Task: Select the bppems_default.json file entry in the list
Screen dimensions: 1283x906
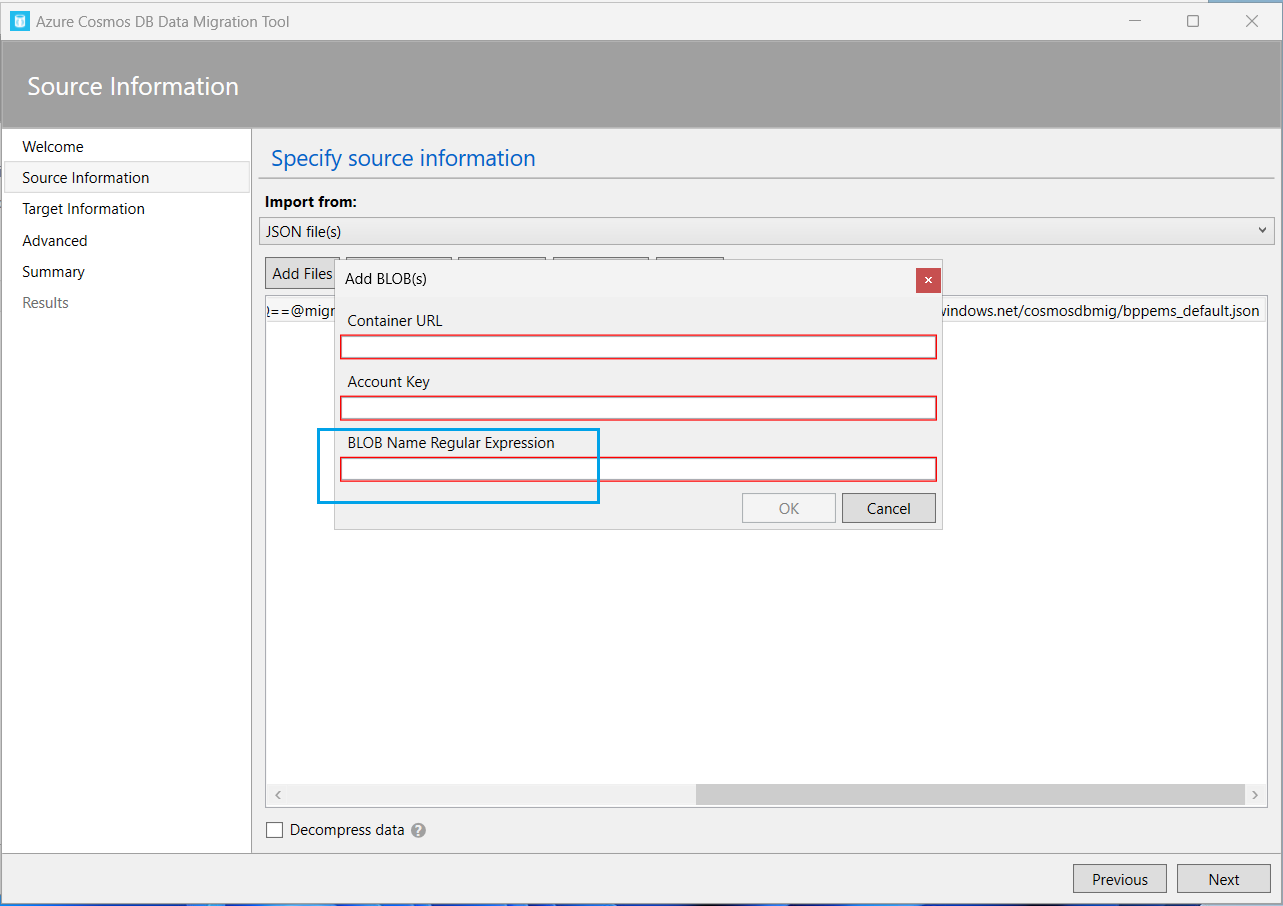Action: [x=766, y=311]
